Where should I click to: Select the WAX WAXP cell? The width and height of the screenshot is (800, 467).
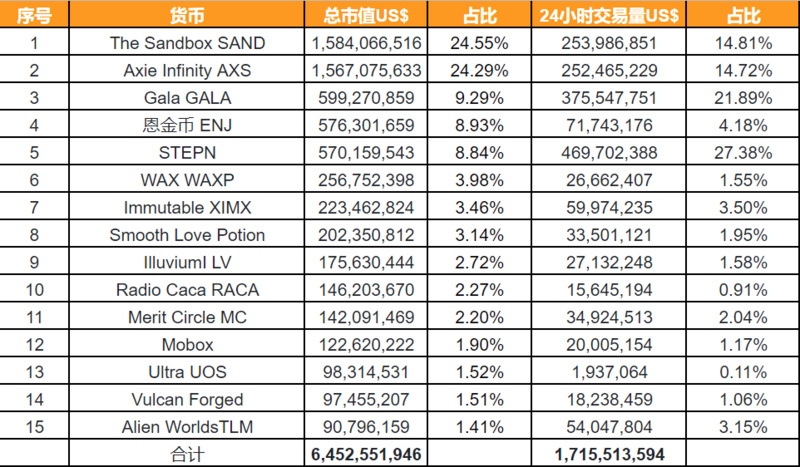click(x=187, y=180)
